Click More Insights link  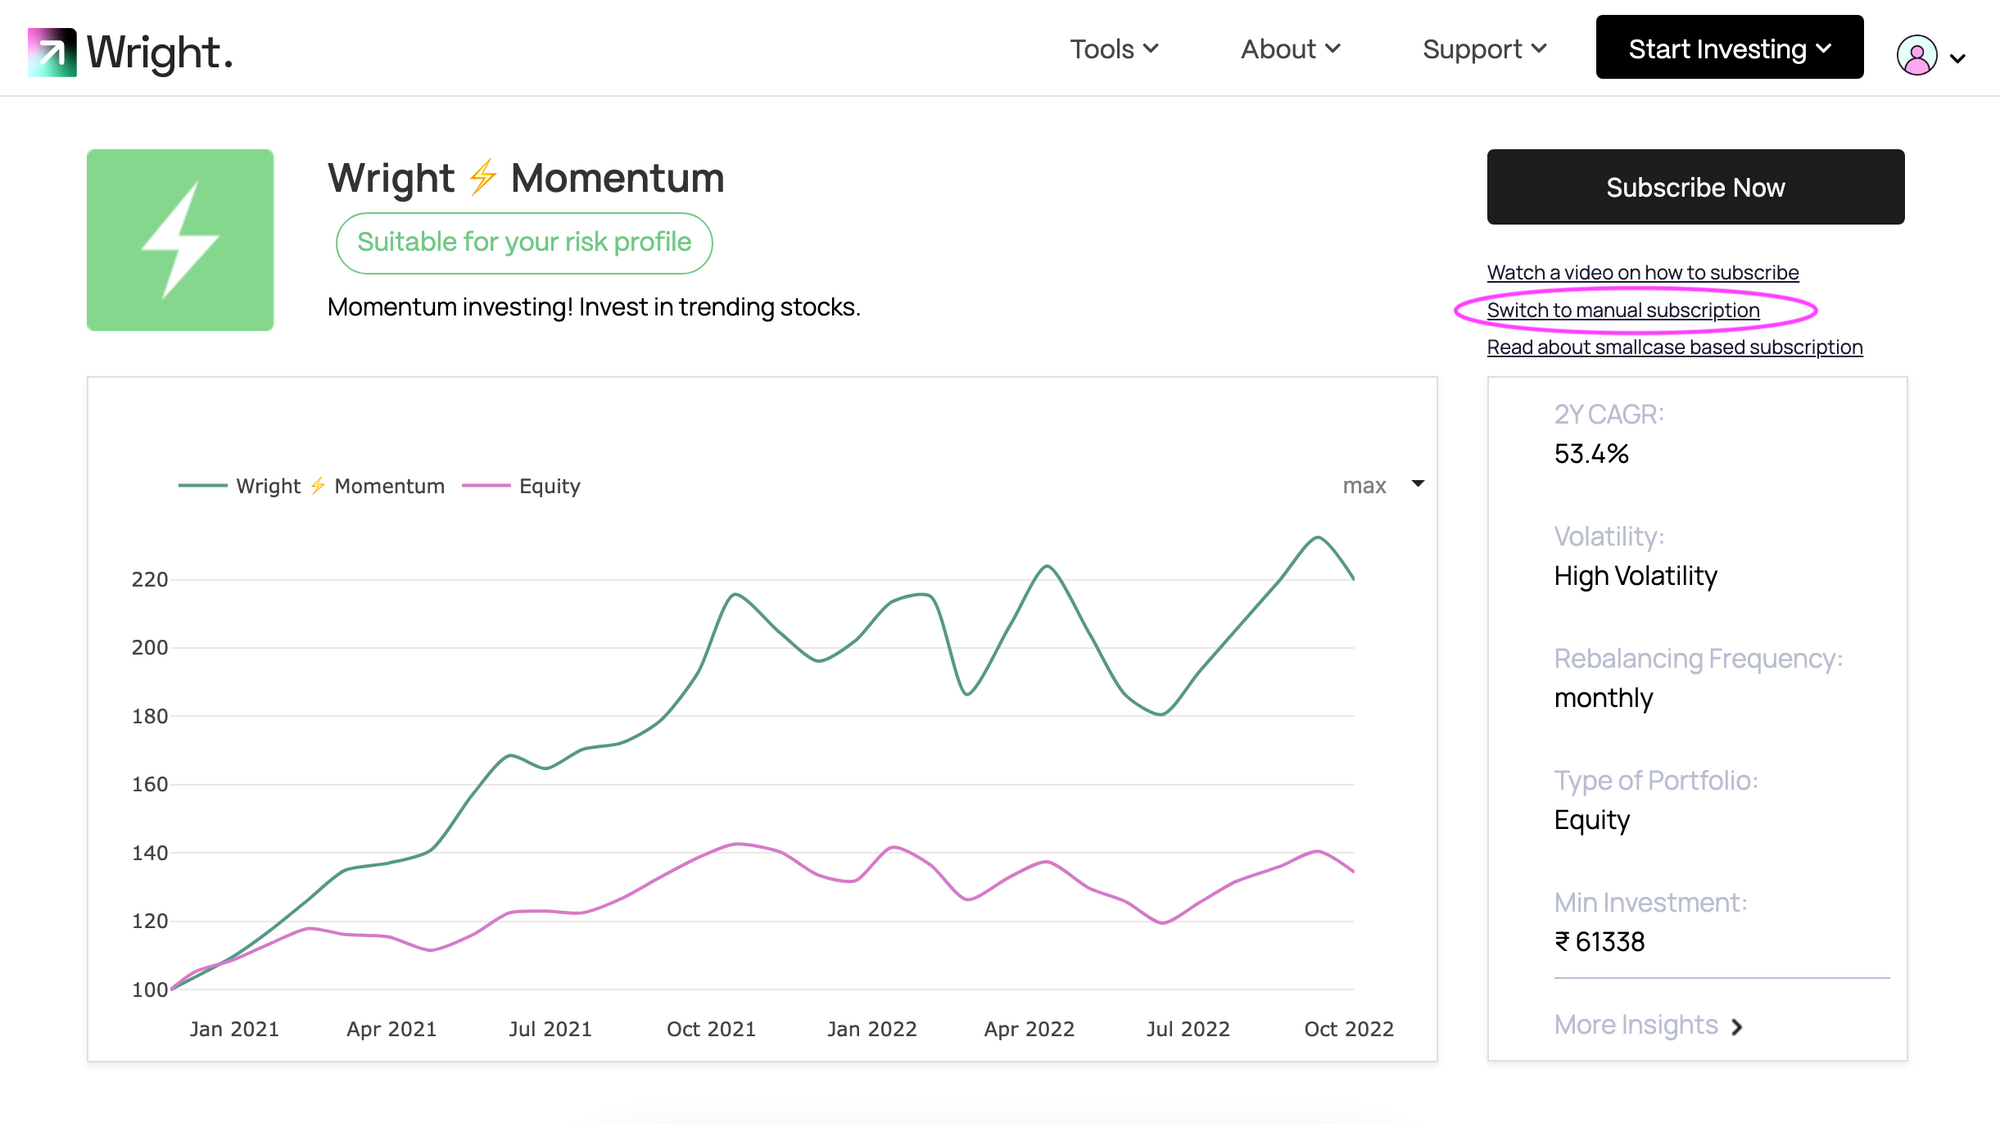point(1649,1025)
